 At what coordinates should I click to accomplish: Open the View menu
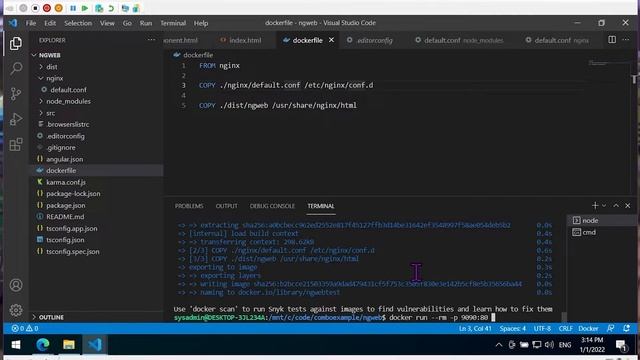click(x=107, y=23)
